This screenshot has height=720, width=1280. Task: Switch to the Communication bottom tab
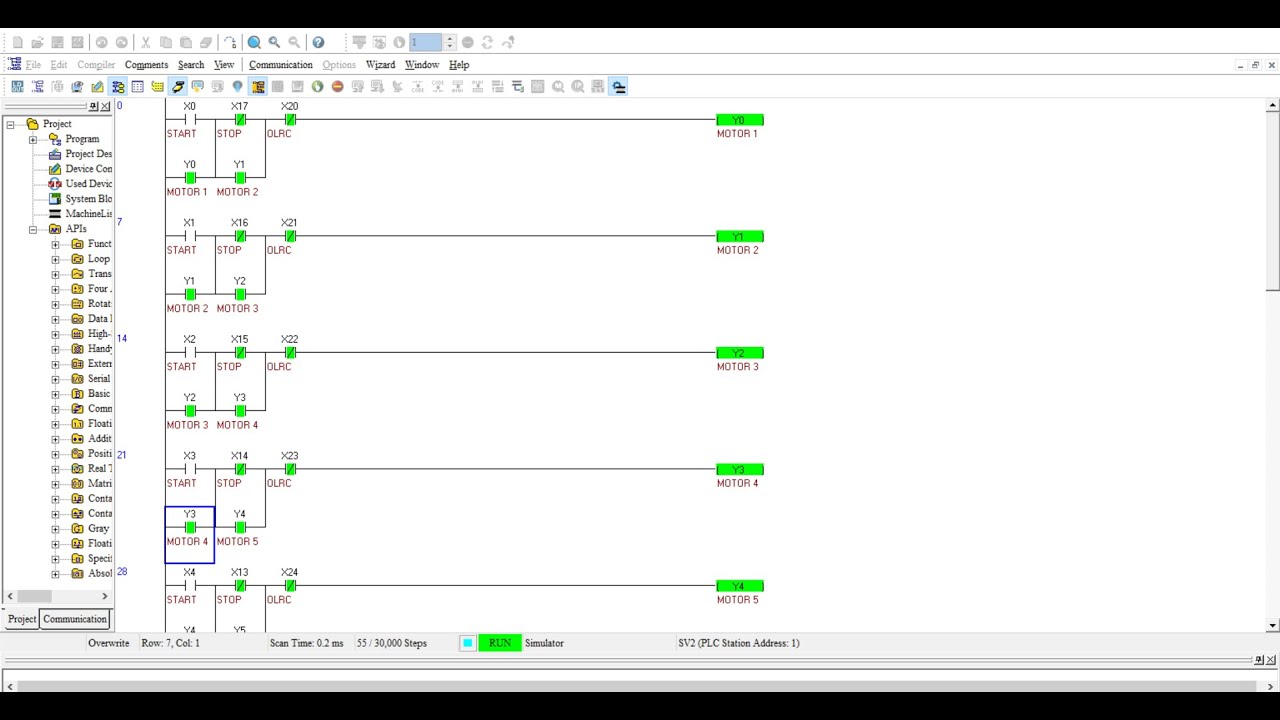(75, 619)
